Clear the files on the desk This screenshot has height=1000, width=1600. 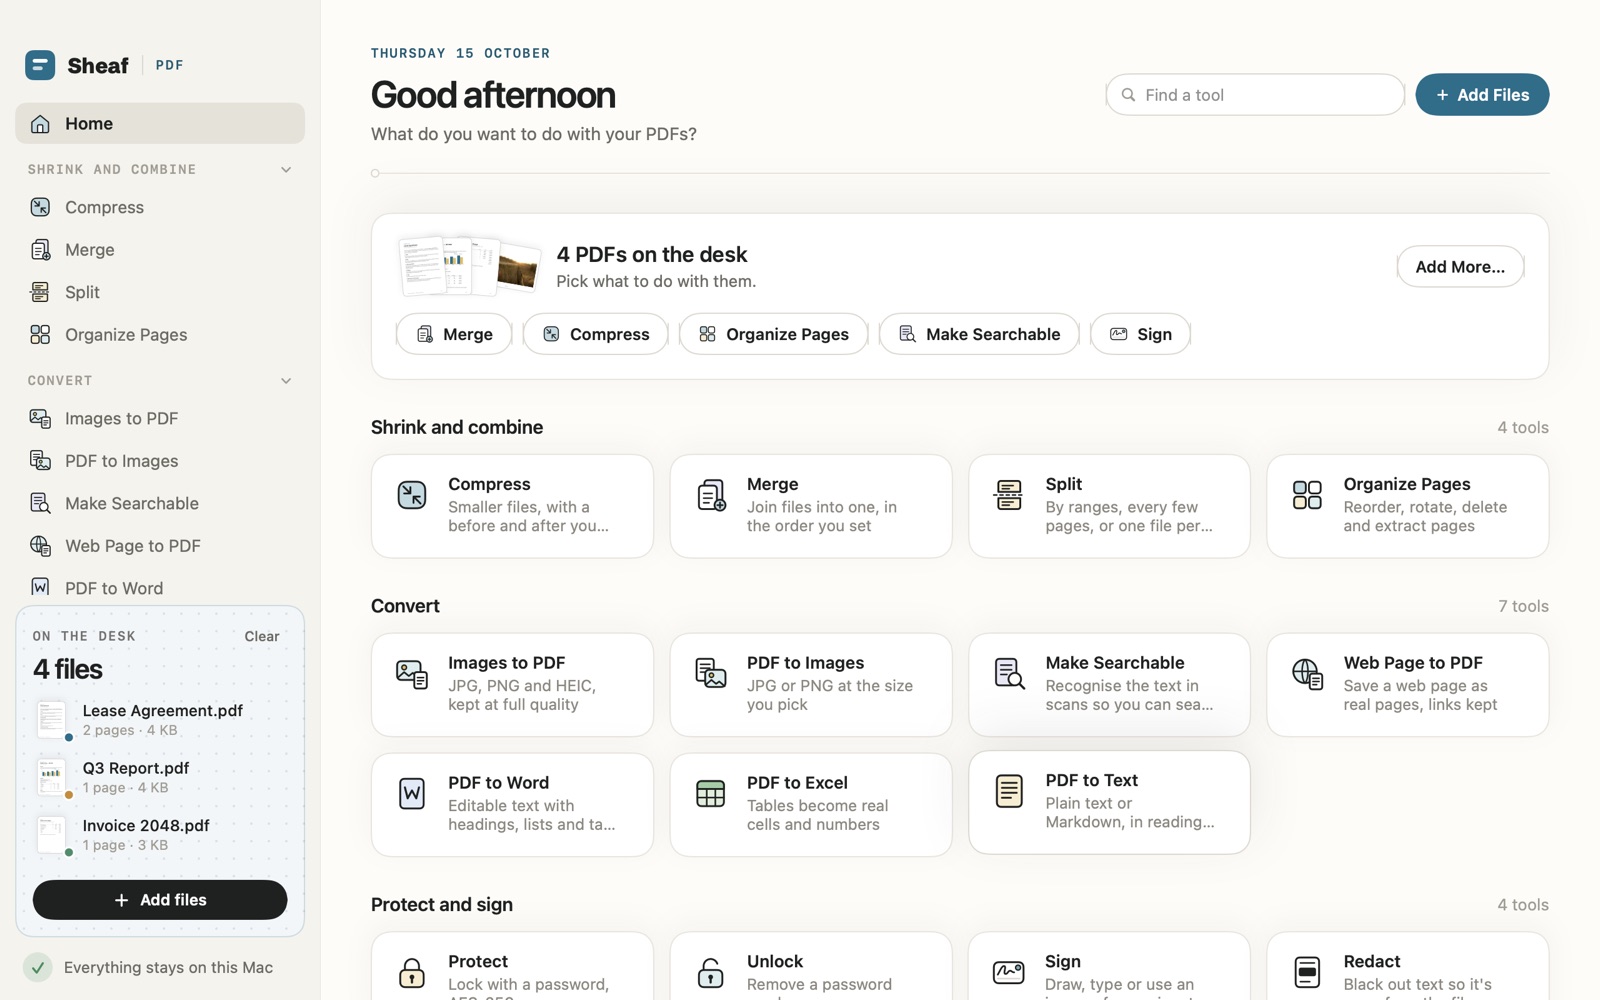click(x=262, y=636)
